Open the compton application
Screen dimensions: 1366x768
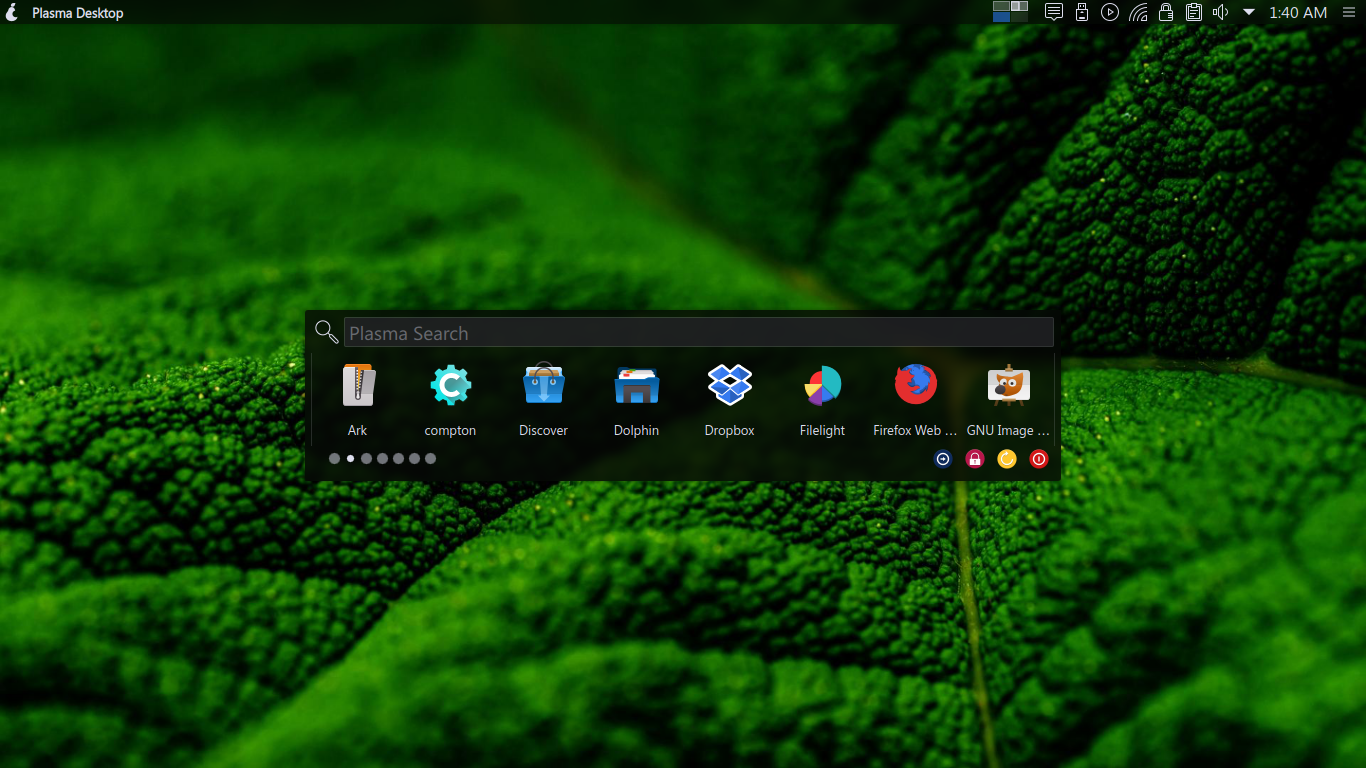[450, 386]
